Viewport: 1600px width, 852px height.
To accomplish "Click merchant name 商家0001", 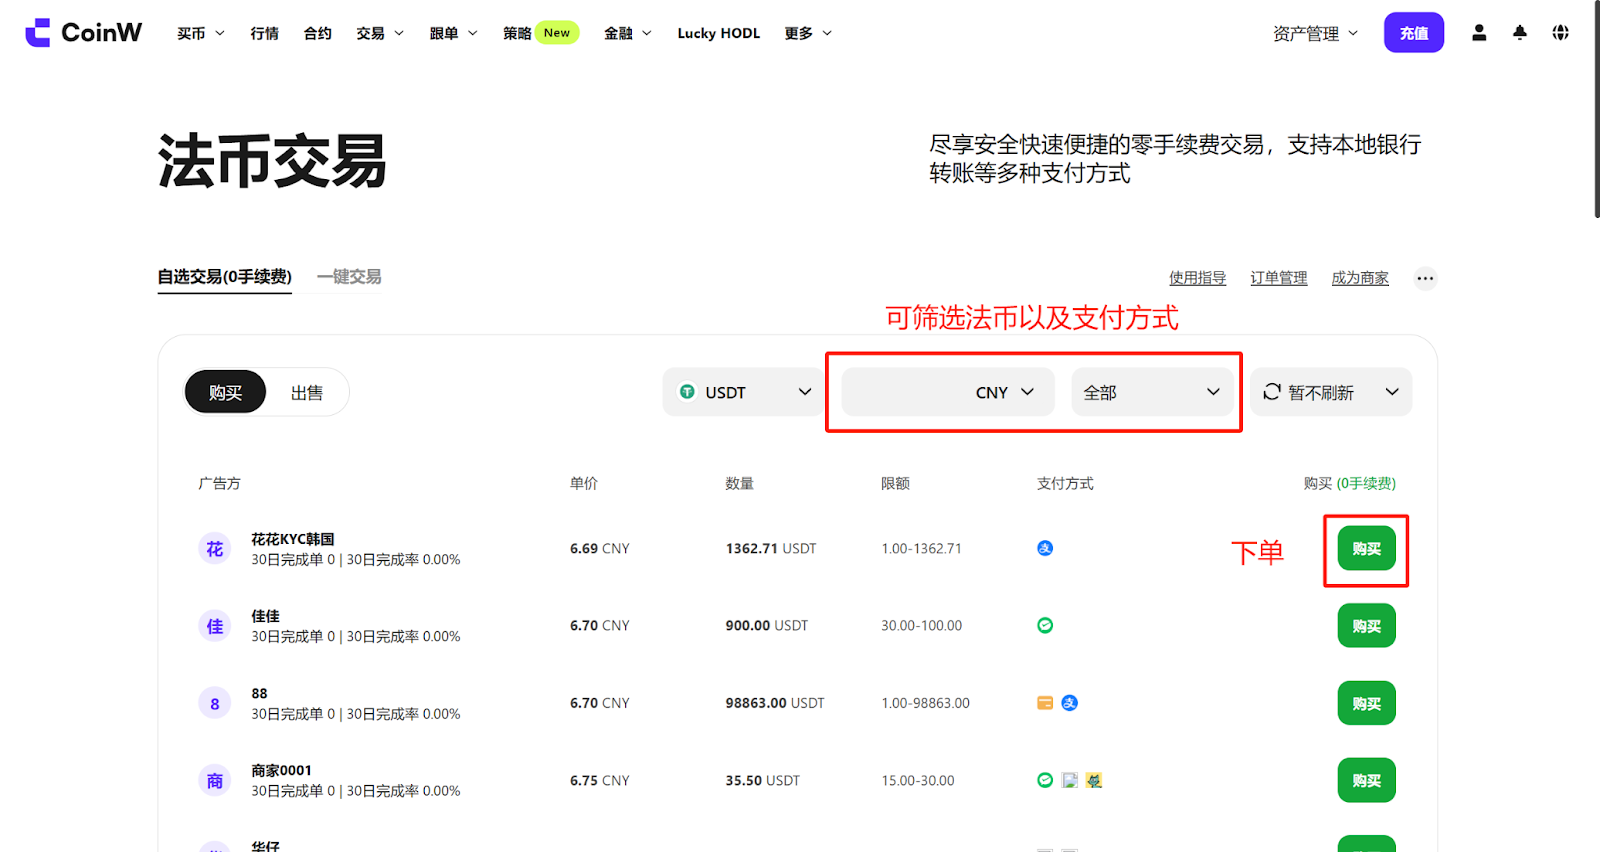I will pos(281,770).
